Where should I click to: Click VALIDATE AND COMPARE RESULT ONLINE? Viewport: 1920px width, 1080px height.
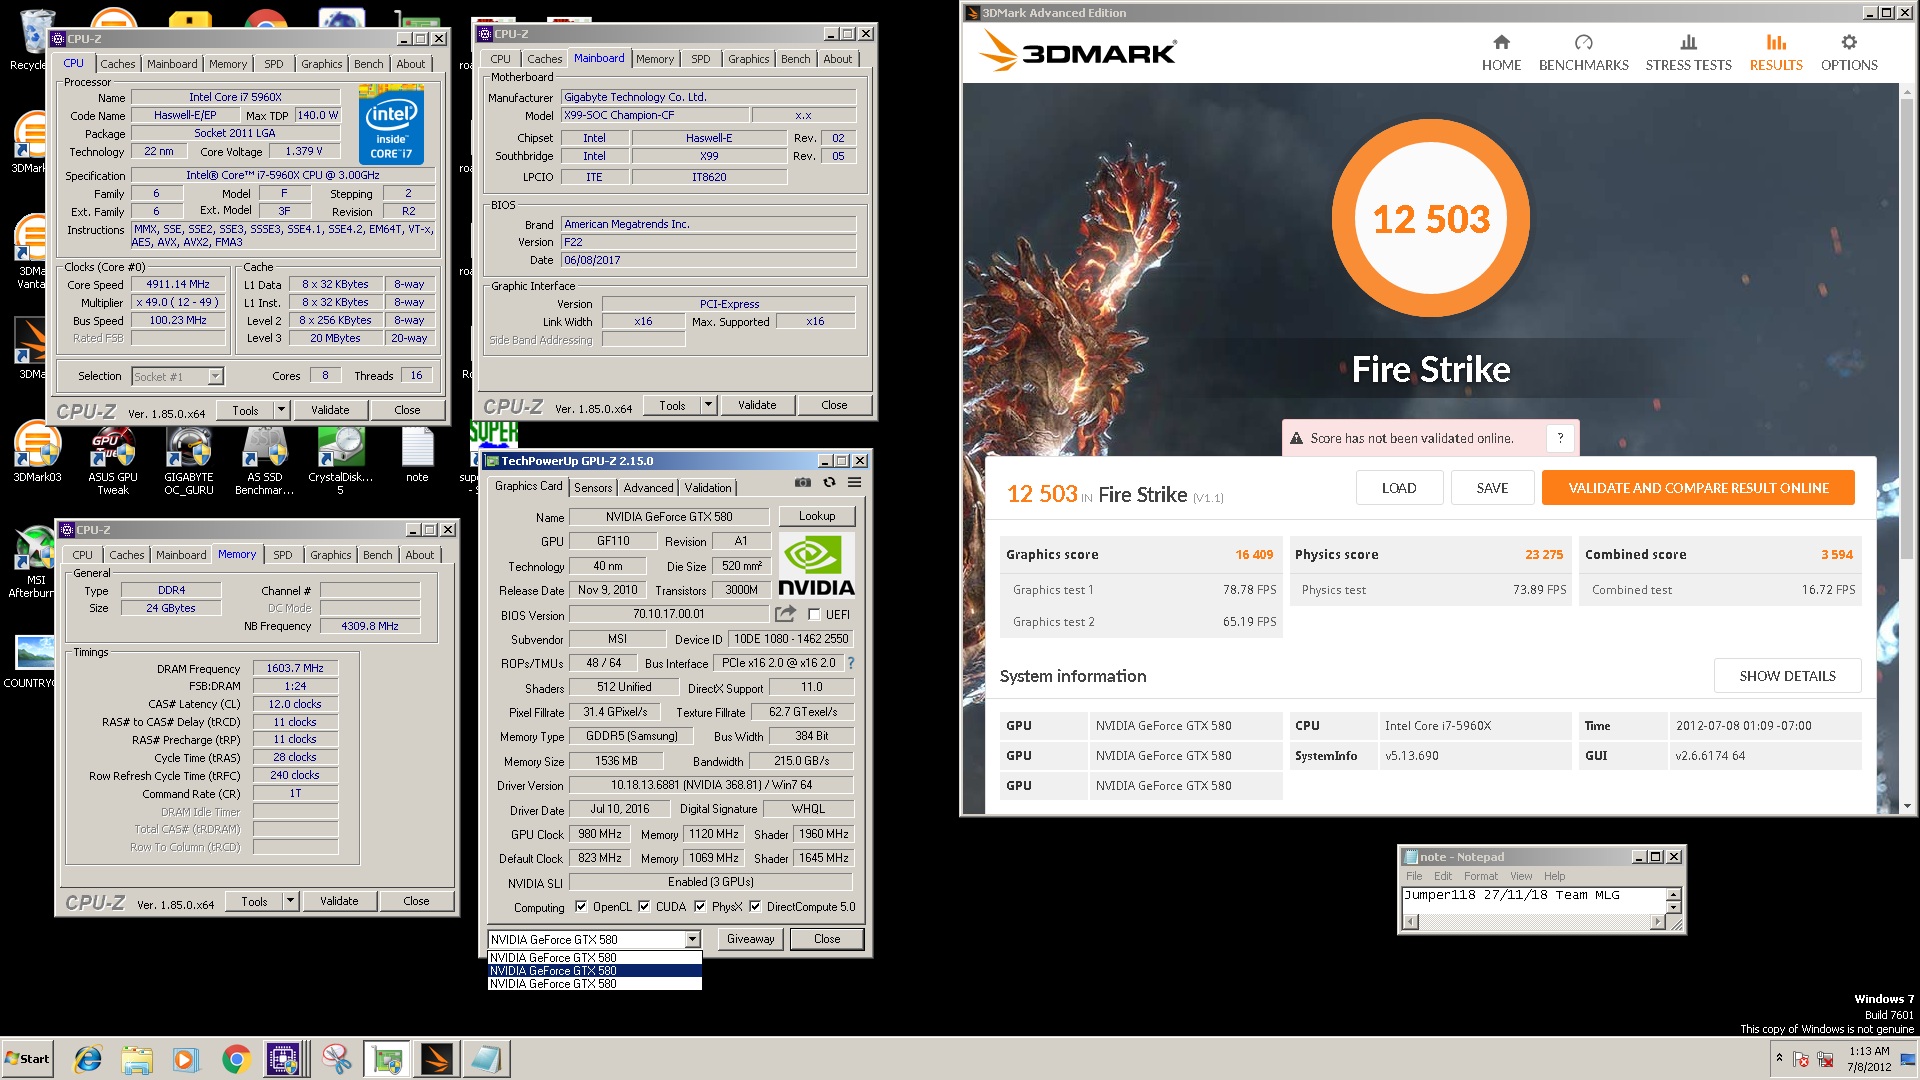[x=1698, y=488]
